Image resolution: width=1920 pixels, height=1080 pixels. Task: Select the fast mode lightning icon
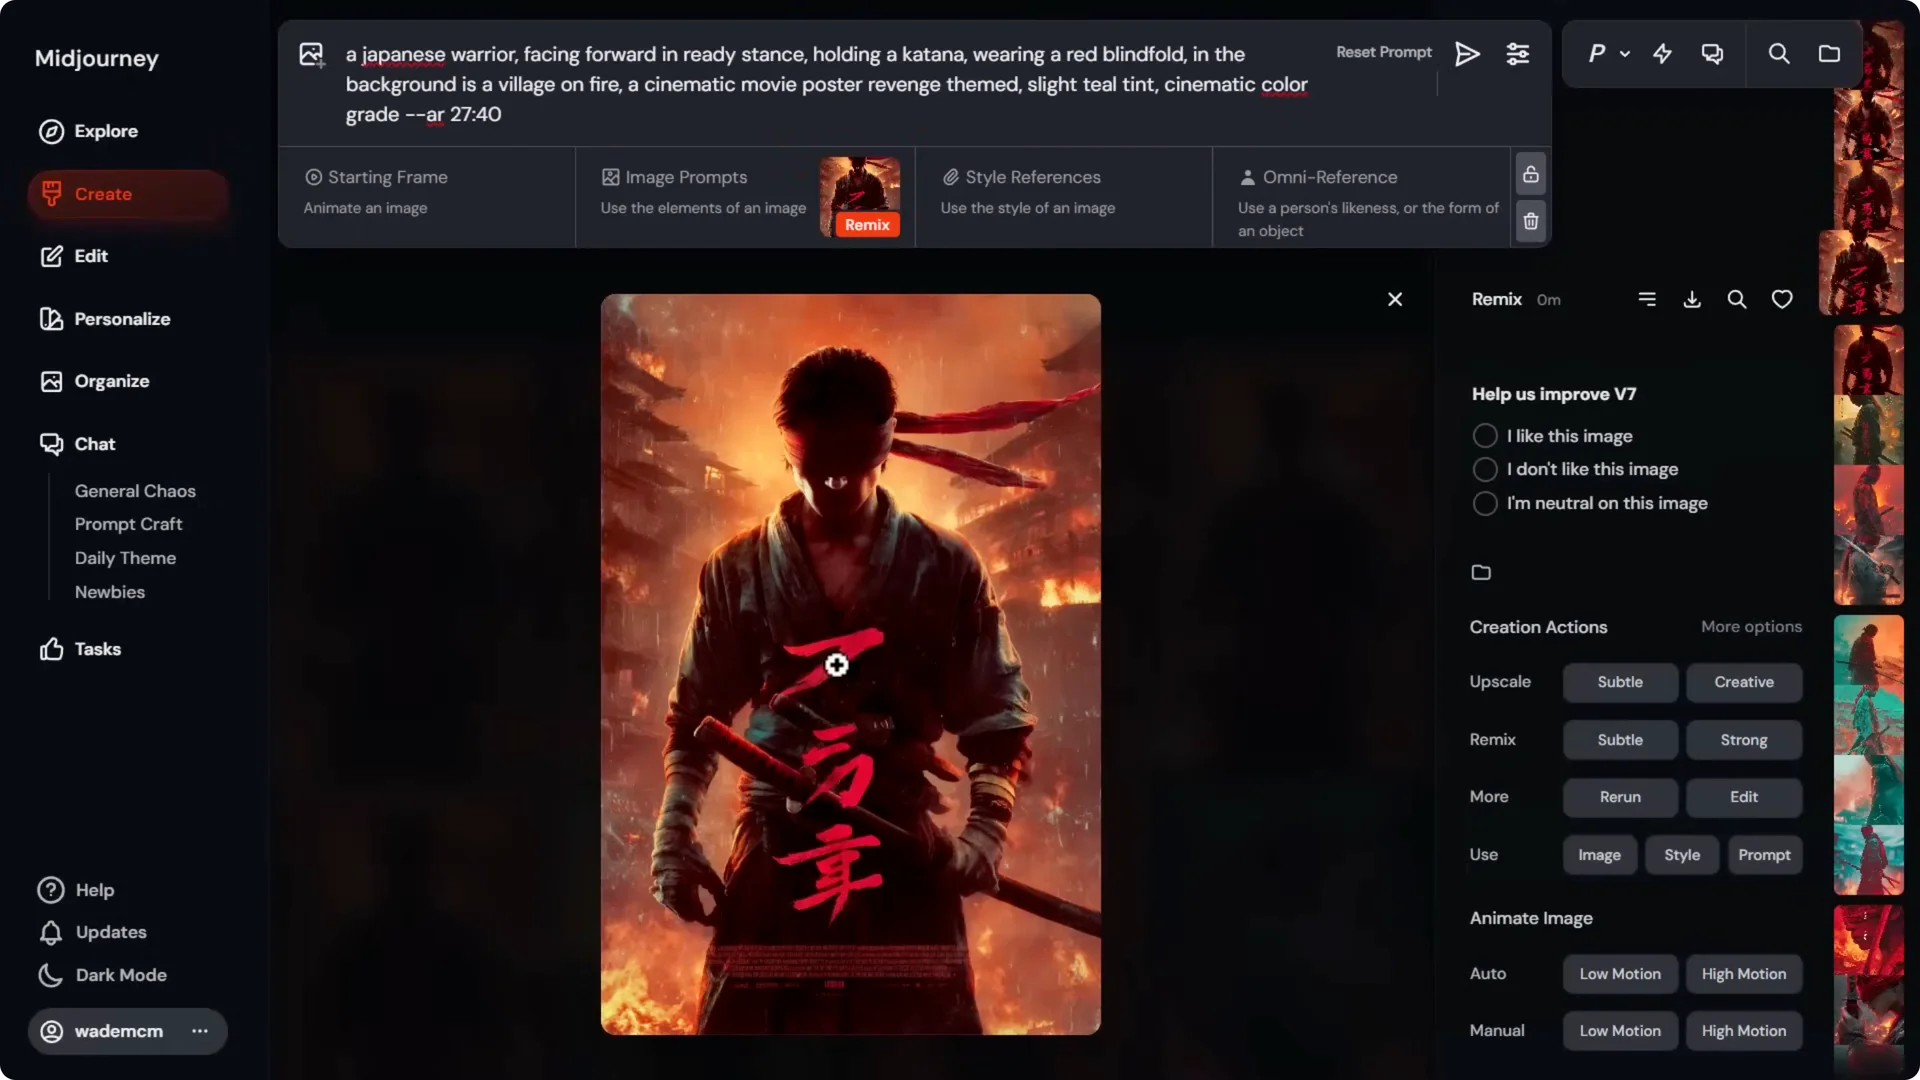pyautogui.click(x=1662, y=53)
